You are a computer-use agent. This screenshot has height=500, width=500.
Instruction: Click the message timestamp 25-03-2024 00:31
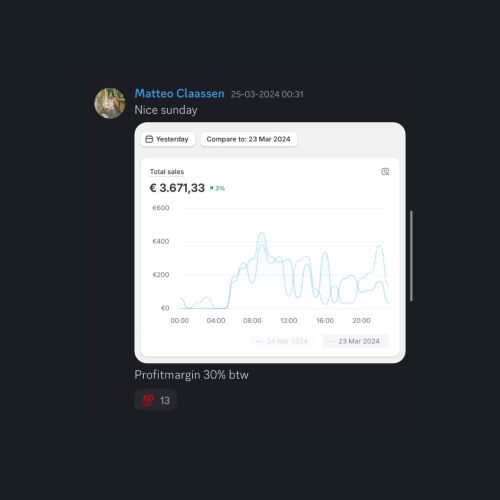coord(267,94)
